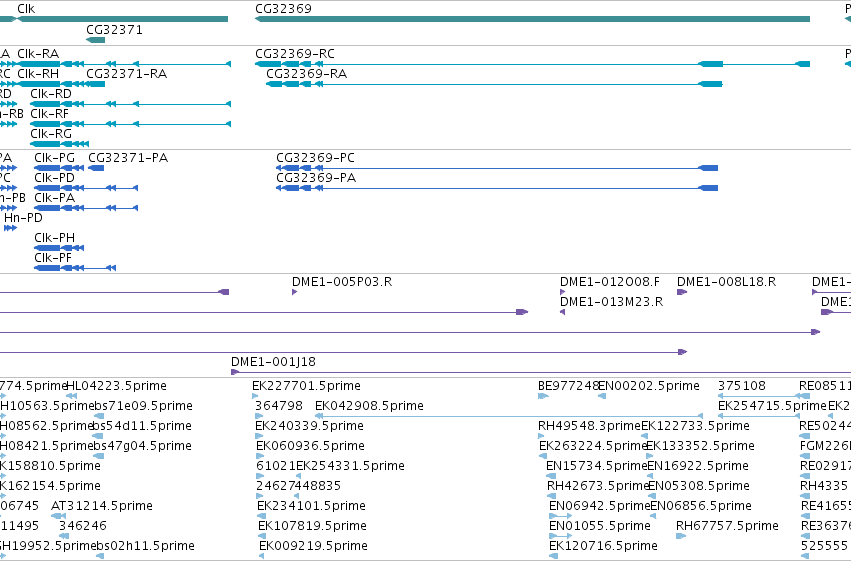Click EST bs71e09.5prime

[x=143, y=406]
